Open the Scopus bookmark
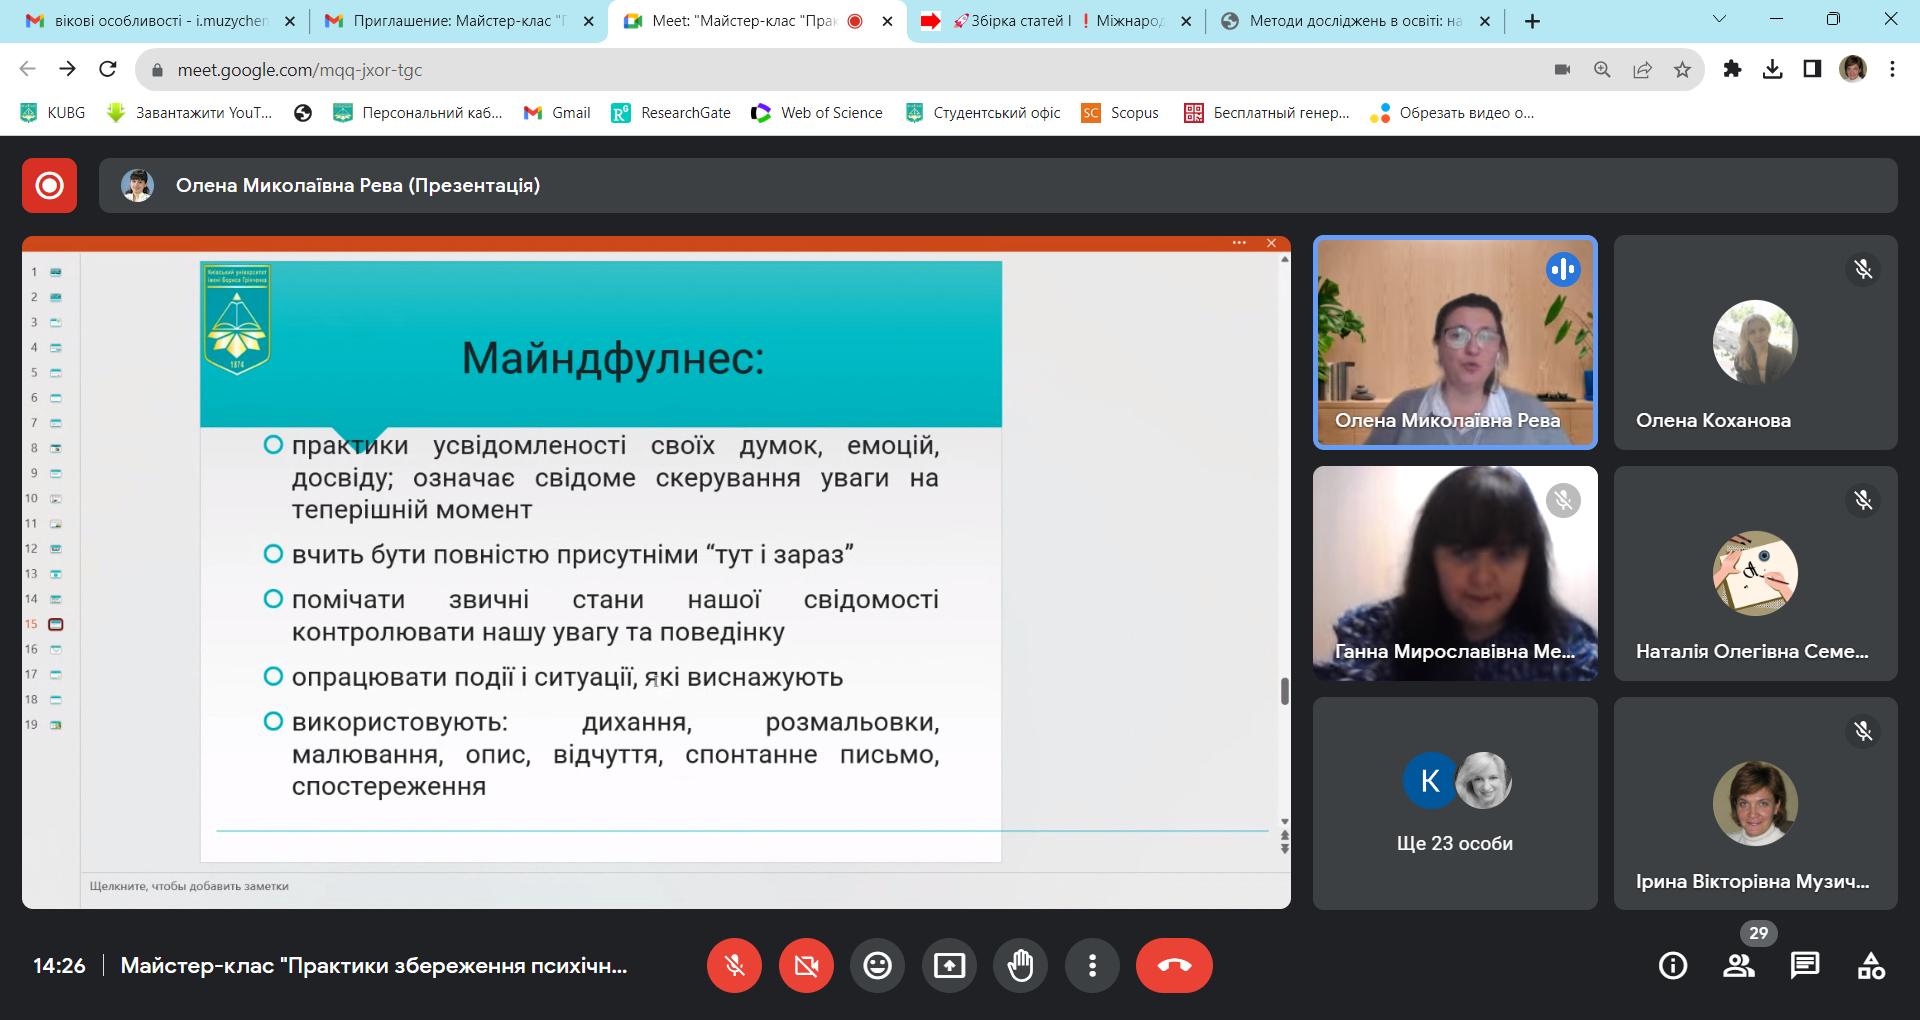The height and width of the screenshot is (1020, 1920). point(1120,113)
